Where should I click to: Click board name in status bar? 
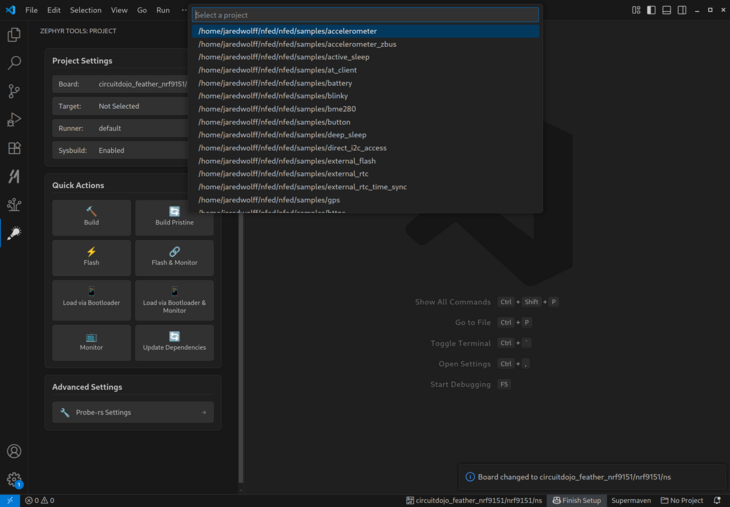[474, 500]
